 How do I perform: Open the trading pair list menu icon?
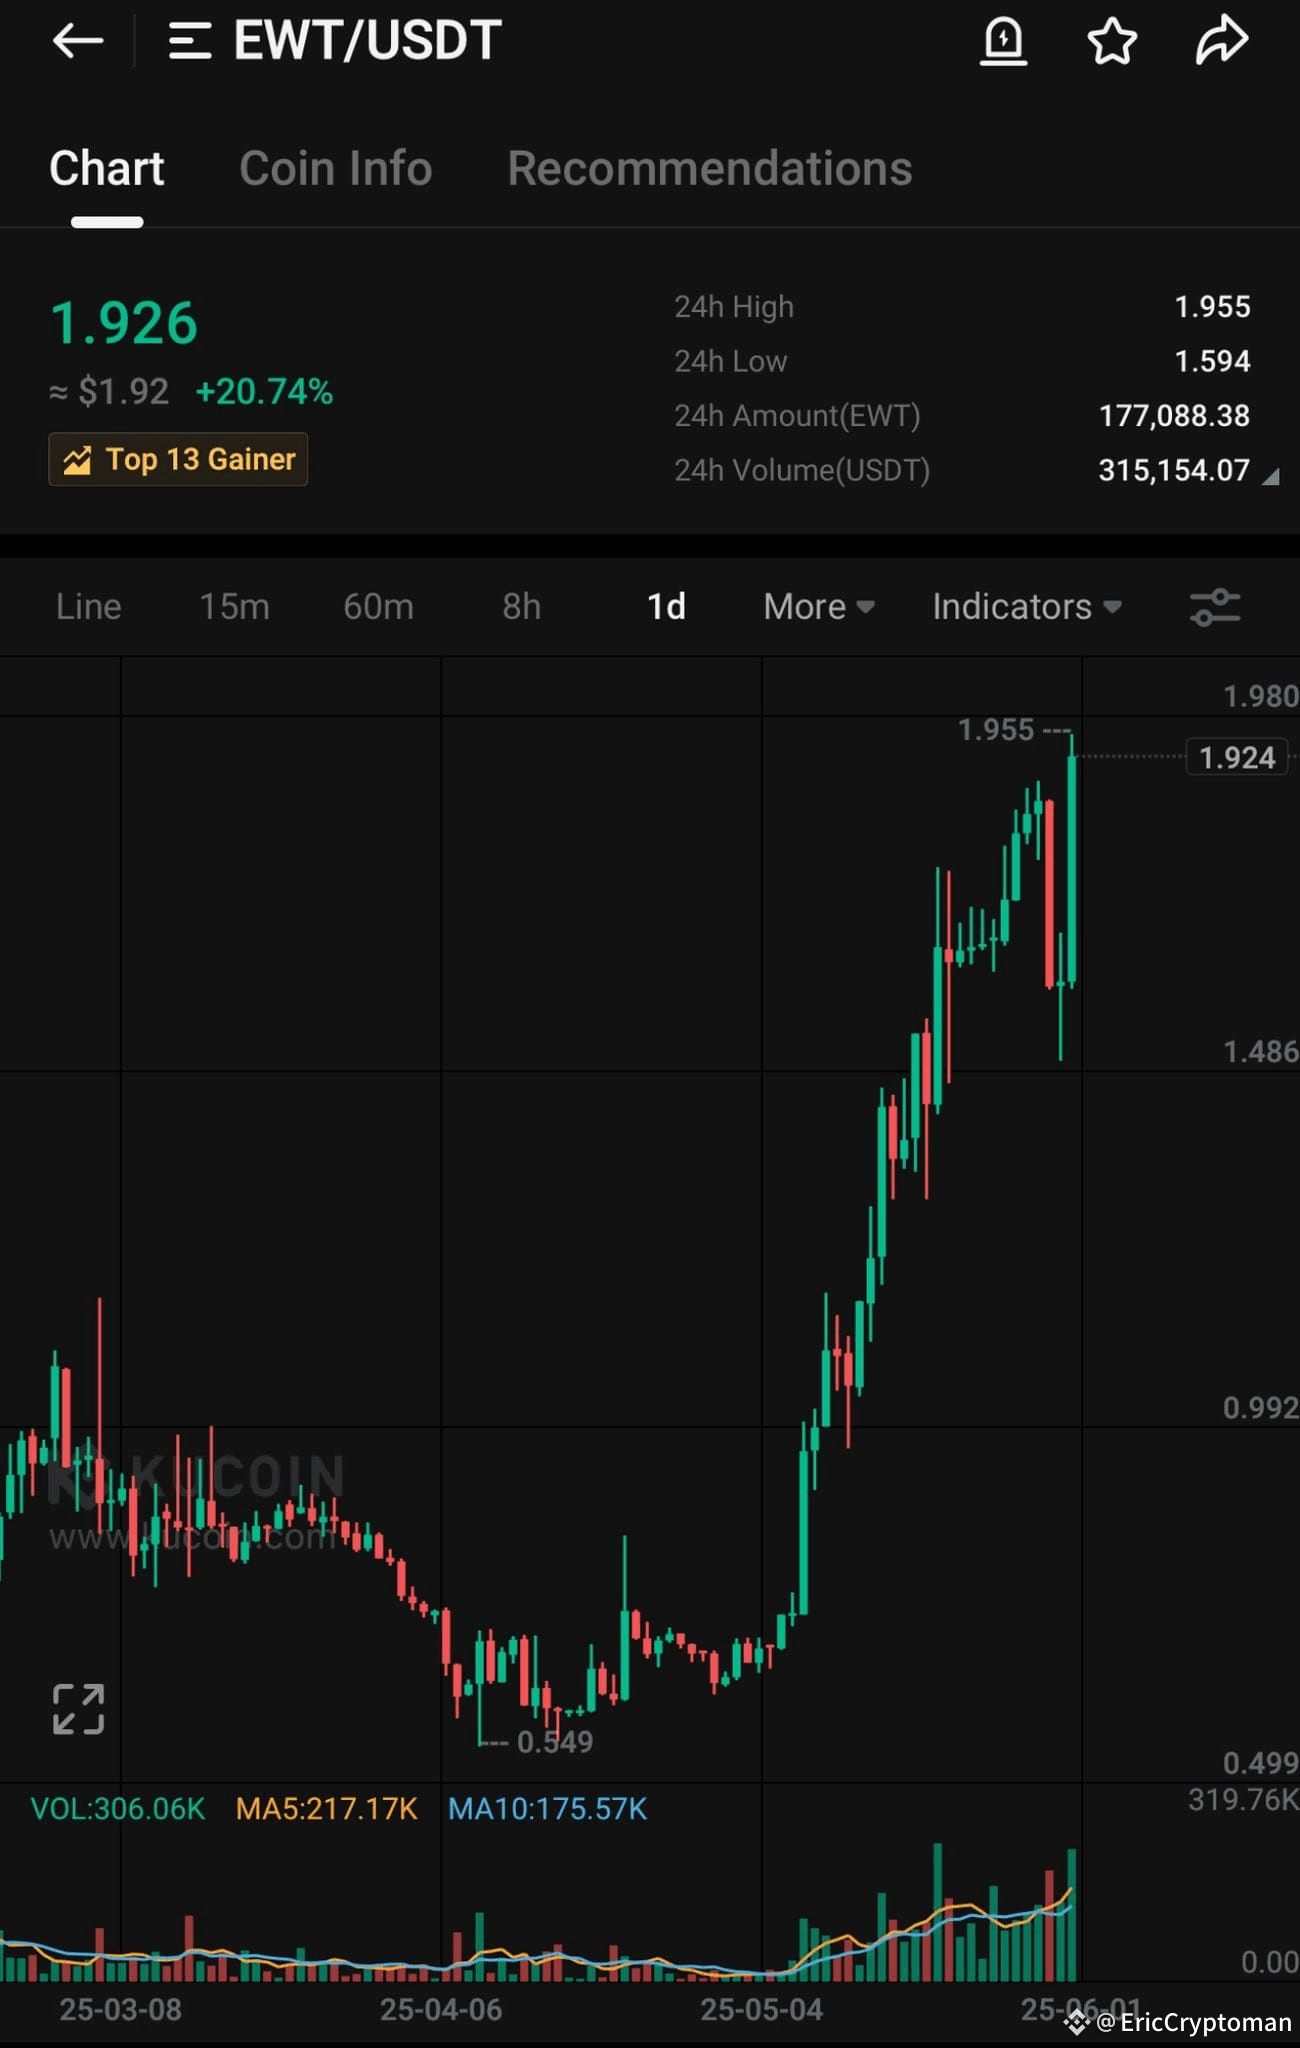click(x=189, y=41)
